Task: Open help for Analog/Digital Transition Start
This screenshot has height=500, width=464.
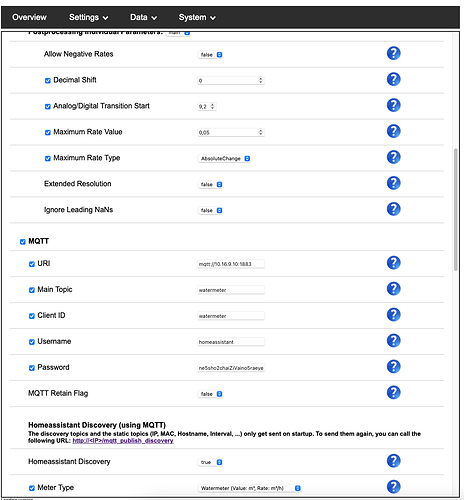Action: click(x=393, y=105)
